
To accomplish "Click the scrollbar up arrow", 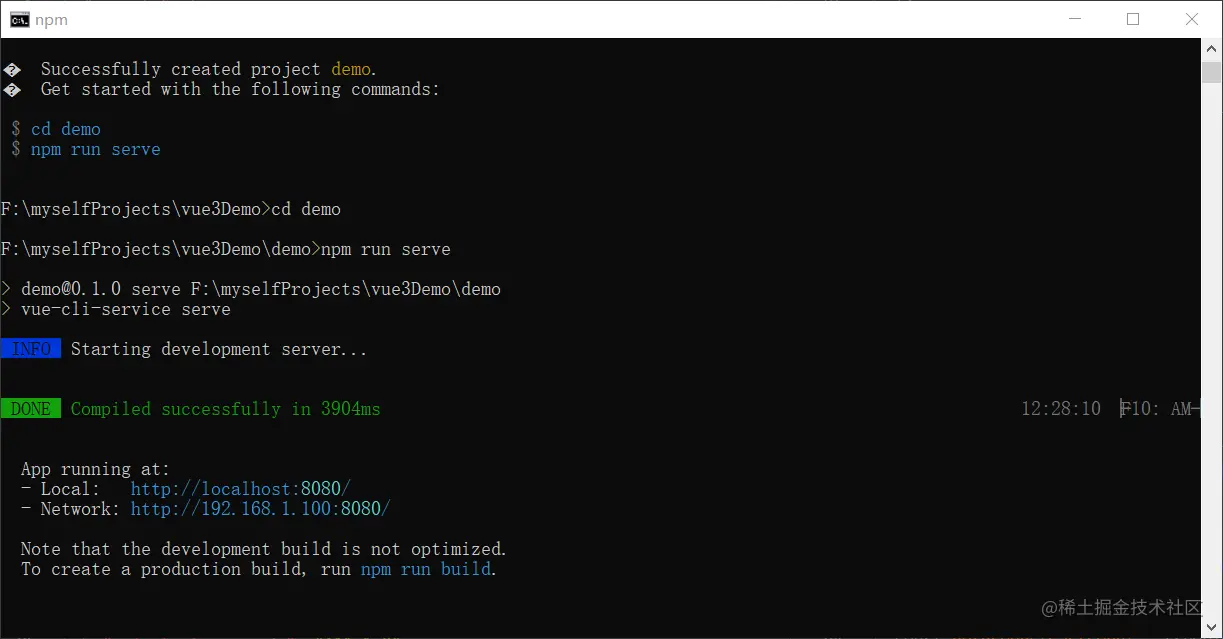I will (x=1211, y=49).
